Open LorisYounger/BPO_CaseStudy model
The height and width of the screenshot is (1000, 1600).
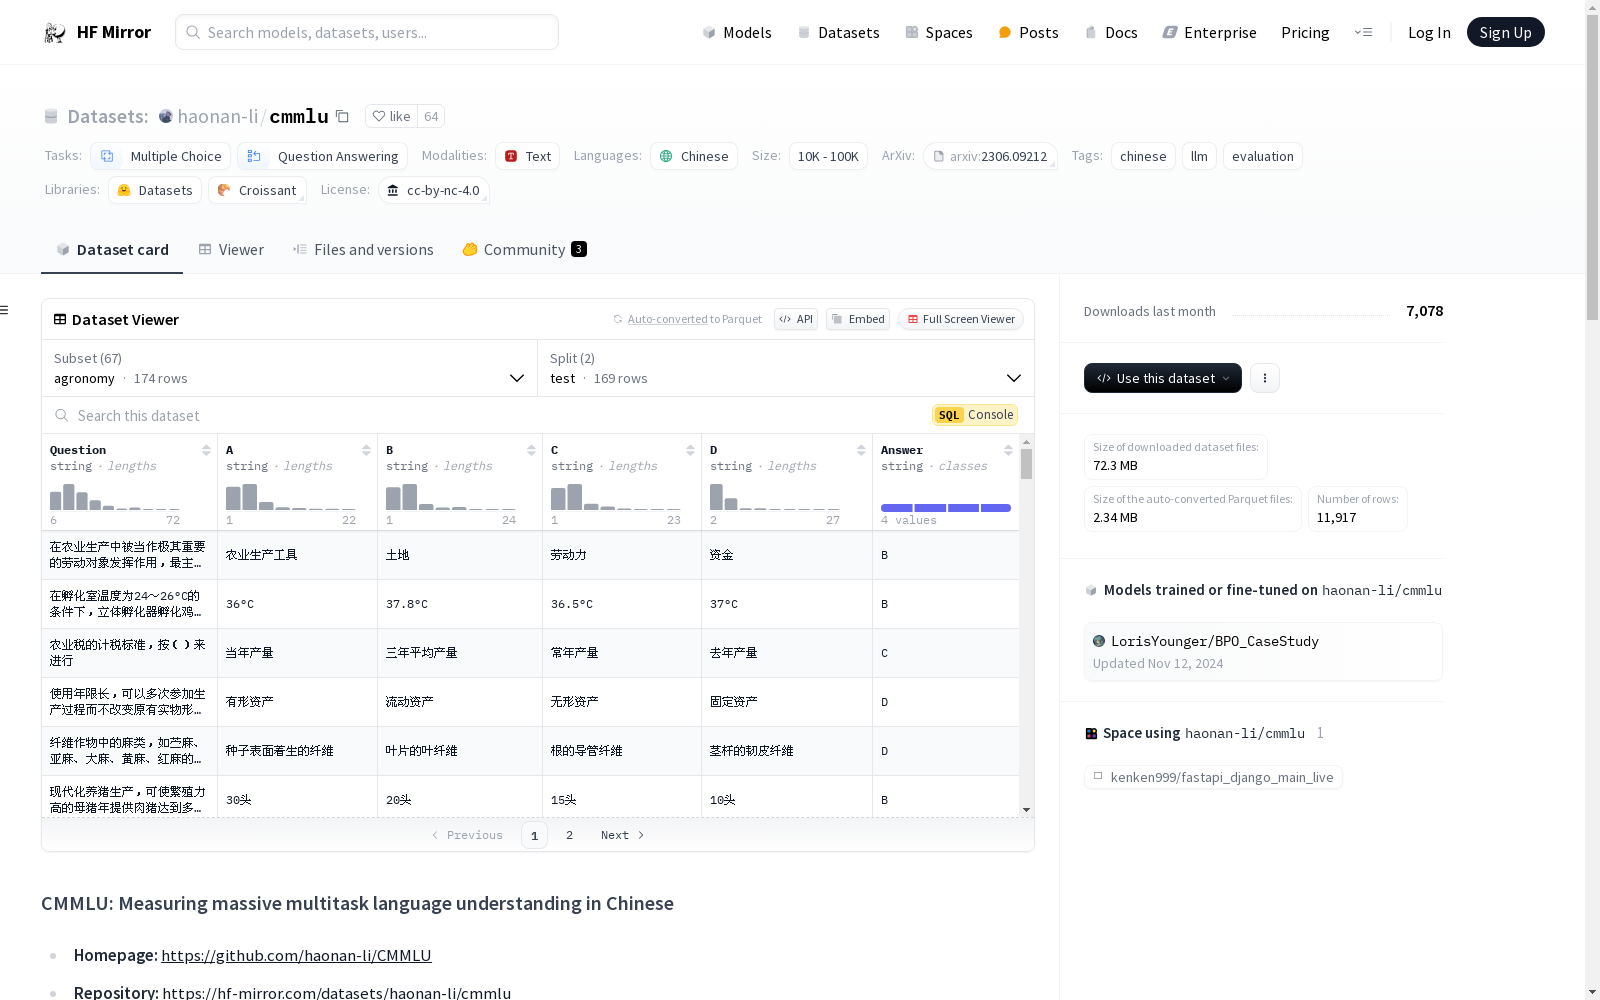(1263, 651)
